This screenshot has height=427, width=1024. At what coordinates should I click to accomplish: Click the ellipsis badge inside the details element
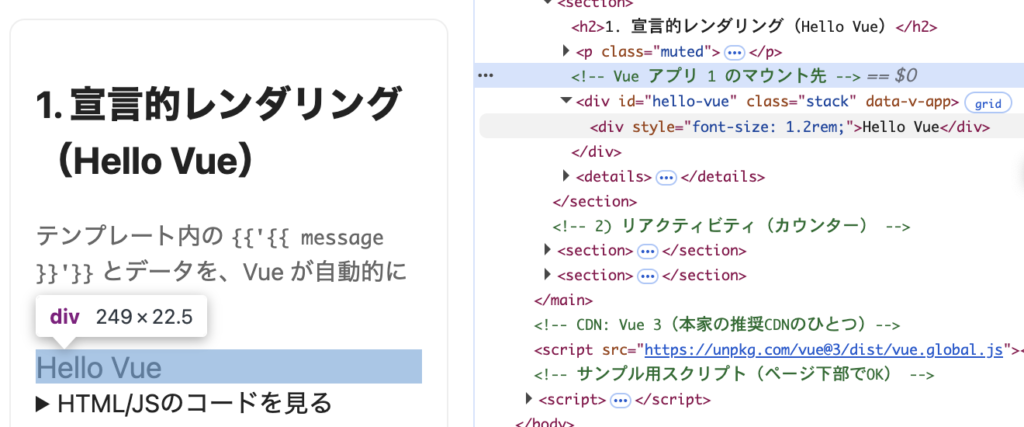[666, 177]
